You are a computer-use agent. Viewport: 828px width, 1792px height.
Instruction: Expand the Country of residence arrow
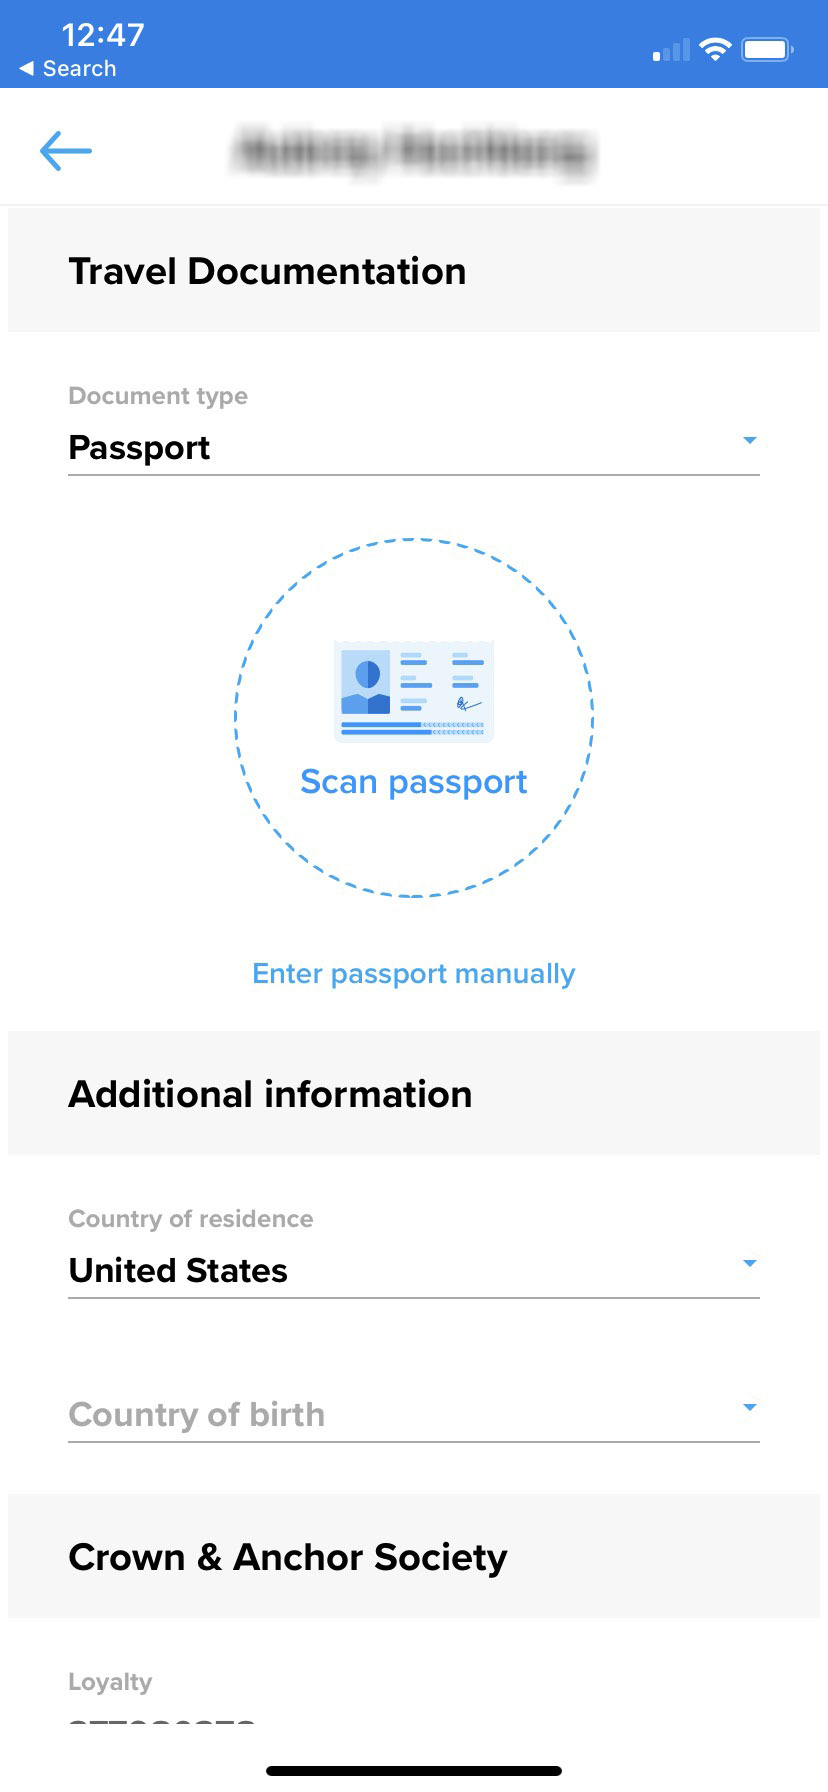click(x=750, y=1263)
